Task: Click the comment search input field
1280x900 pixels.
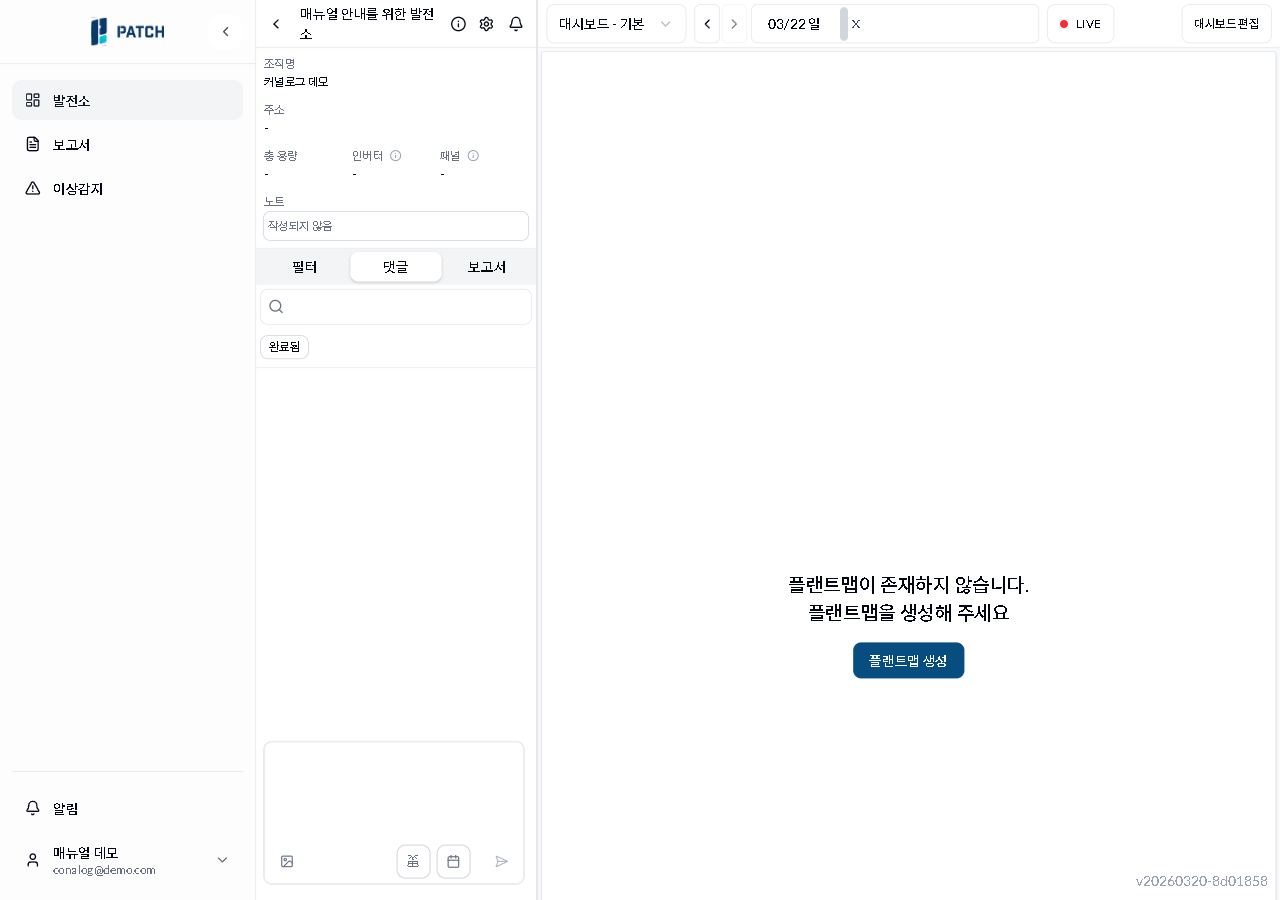Action: [x=396, y=306]
